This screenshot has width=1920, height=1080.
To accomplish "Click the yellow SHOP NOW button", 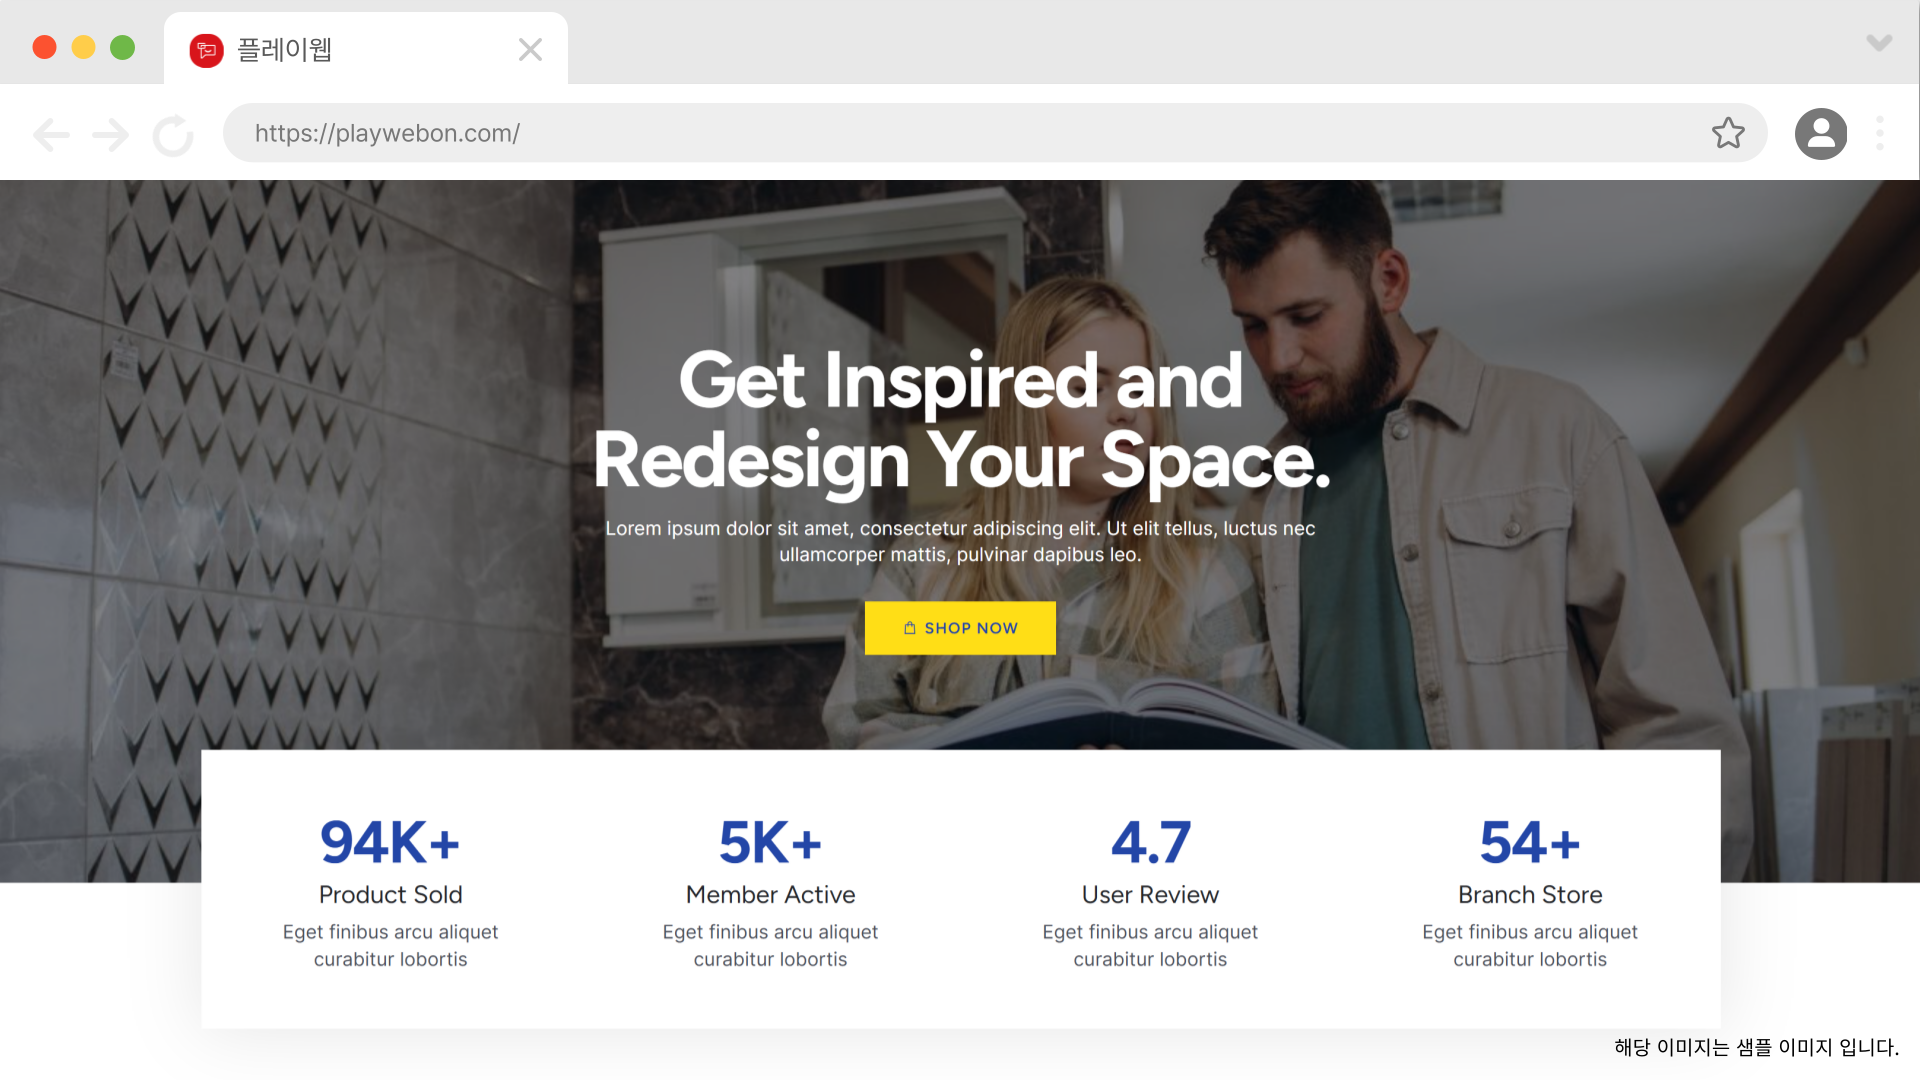I will pyautogui.click(x=960, y=628).
